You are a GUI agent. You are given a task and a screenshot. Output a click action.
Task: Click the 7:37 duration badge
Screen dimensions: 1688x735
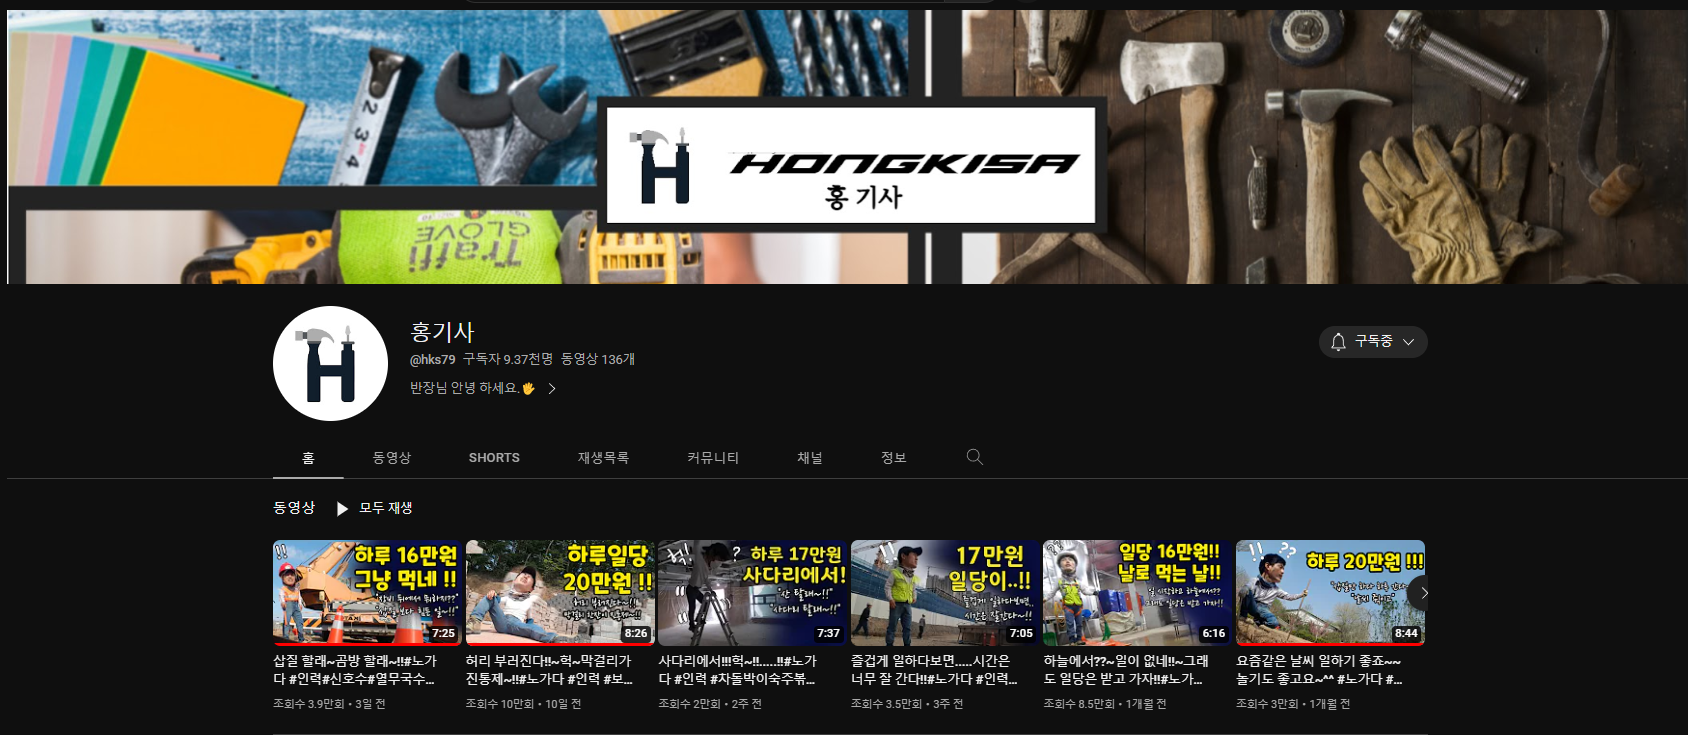coord(828,633)
